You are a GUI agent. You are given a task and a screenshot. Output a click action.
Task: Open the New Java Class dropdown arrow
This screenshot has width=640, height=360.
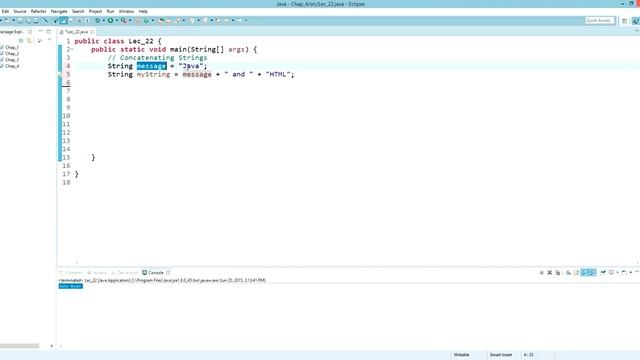tap(153, 20)
